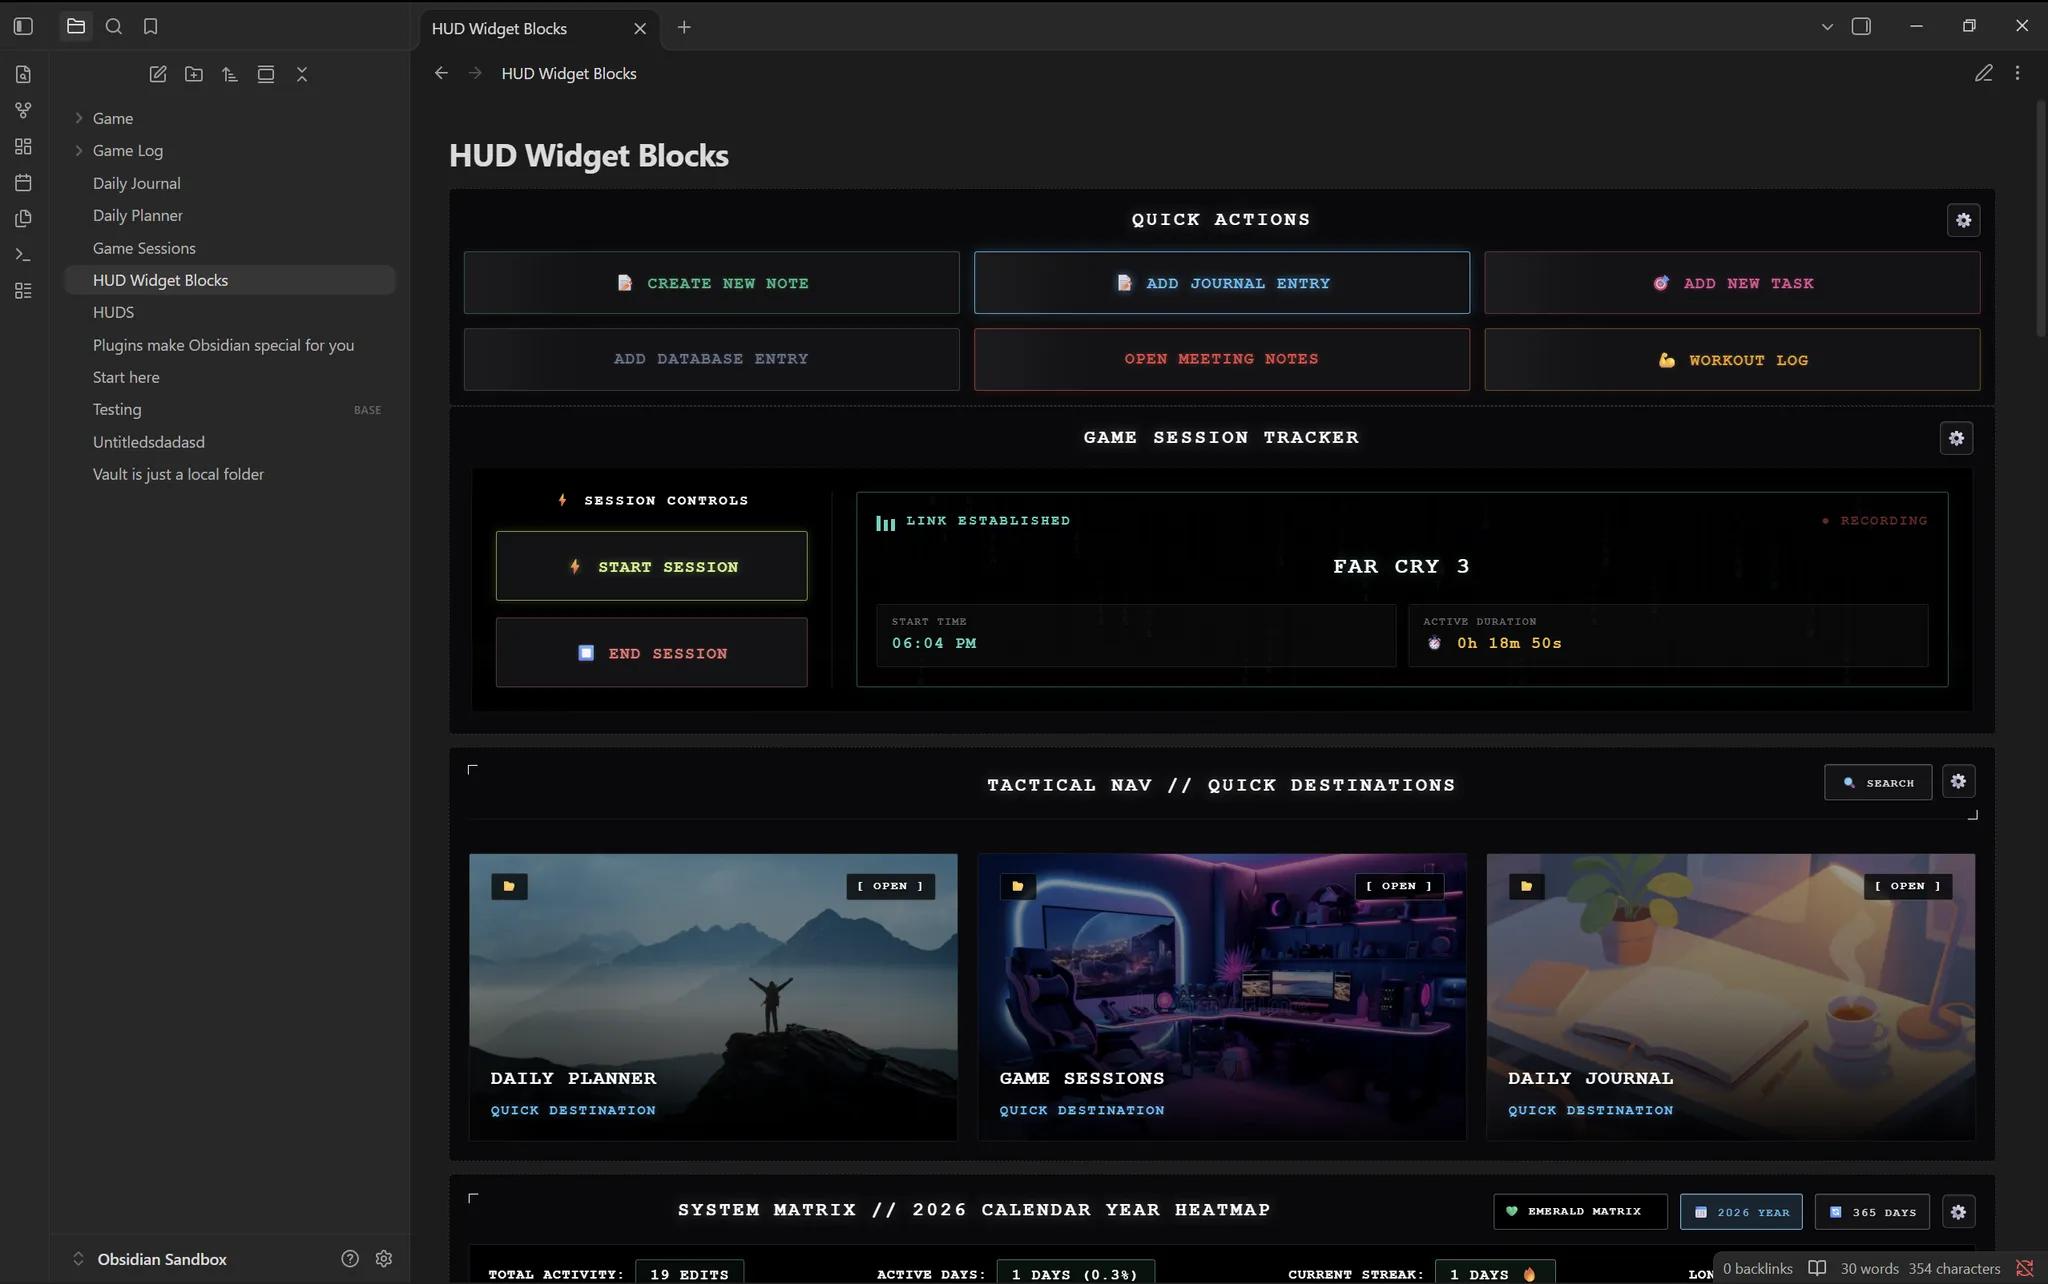Click the sync status icon in status bar
This screenshot has width=2048, height=1284.
2025,1268
